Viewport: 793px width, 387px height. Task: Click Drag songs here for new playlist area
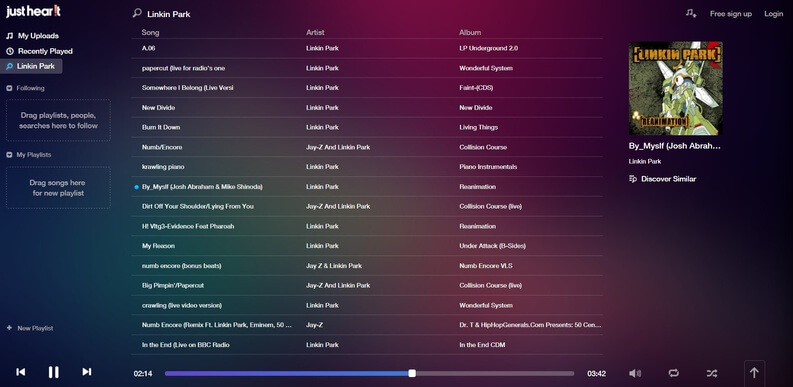pyautogui.click(x=58, y=188)
